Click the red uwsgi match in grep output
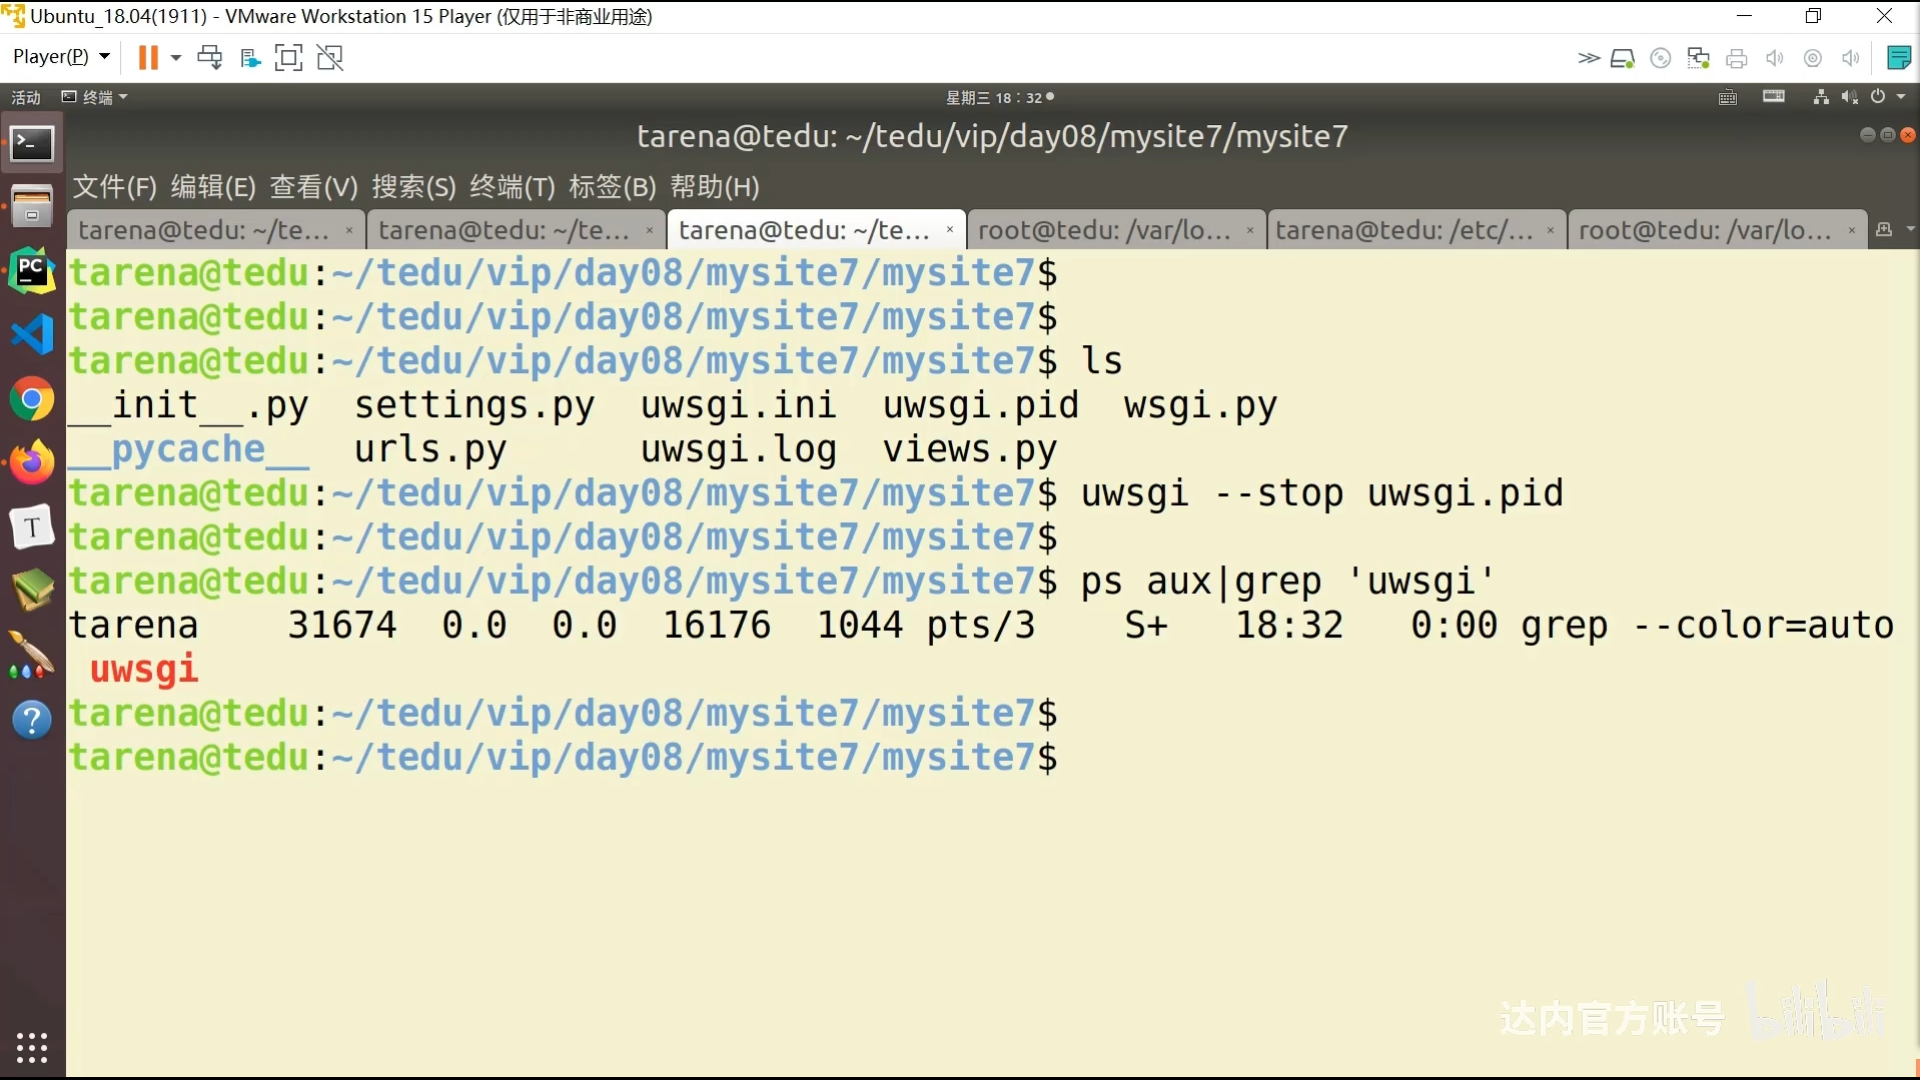This screenshot has width=1920, height=1080. click(x=145, y=669)
